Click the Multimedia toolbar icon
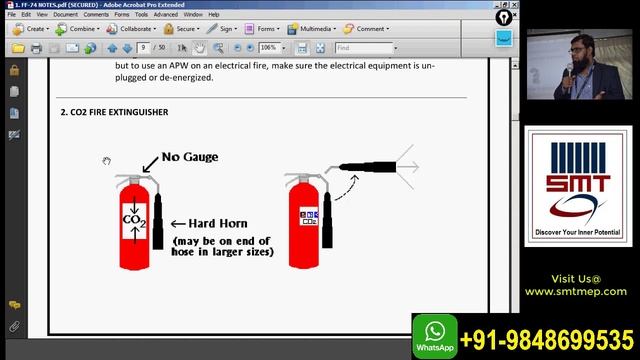This screenshot has height=360, width=640. pyautogui.click(x=292, y=29)
